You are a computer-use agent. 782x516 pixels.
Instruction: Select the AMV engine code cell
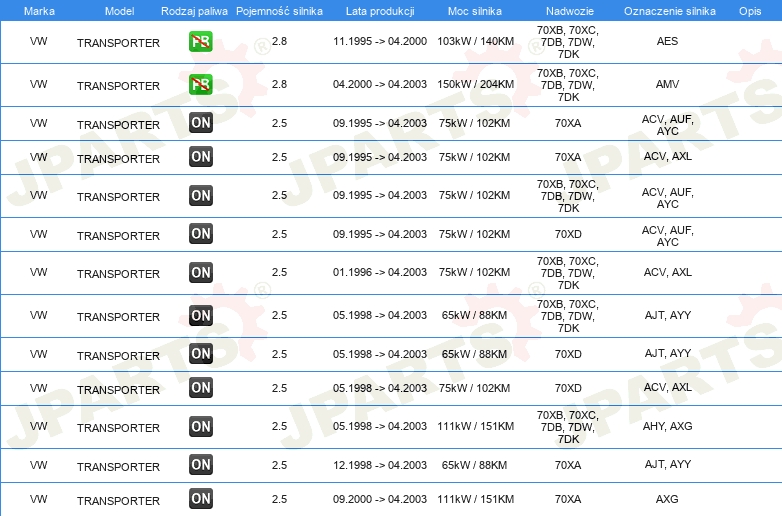(x=667, y=84)
